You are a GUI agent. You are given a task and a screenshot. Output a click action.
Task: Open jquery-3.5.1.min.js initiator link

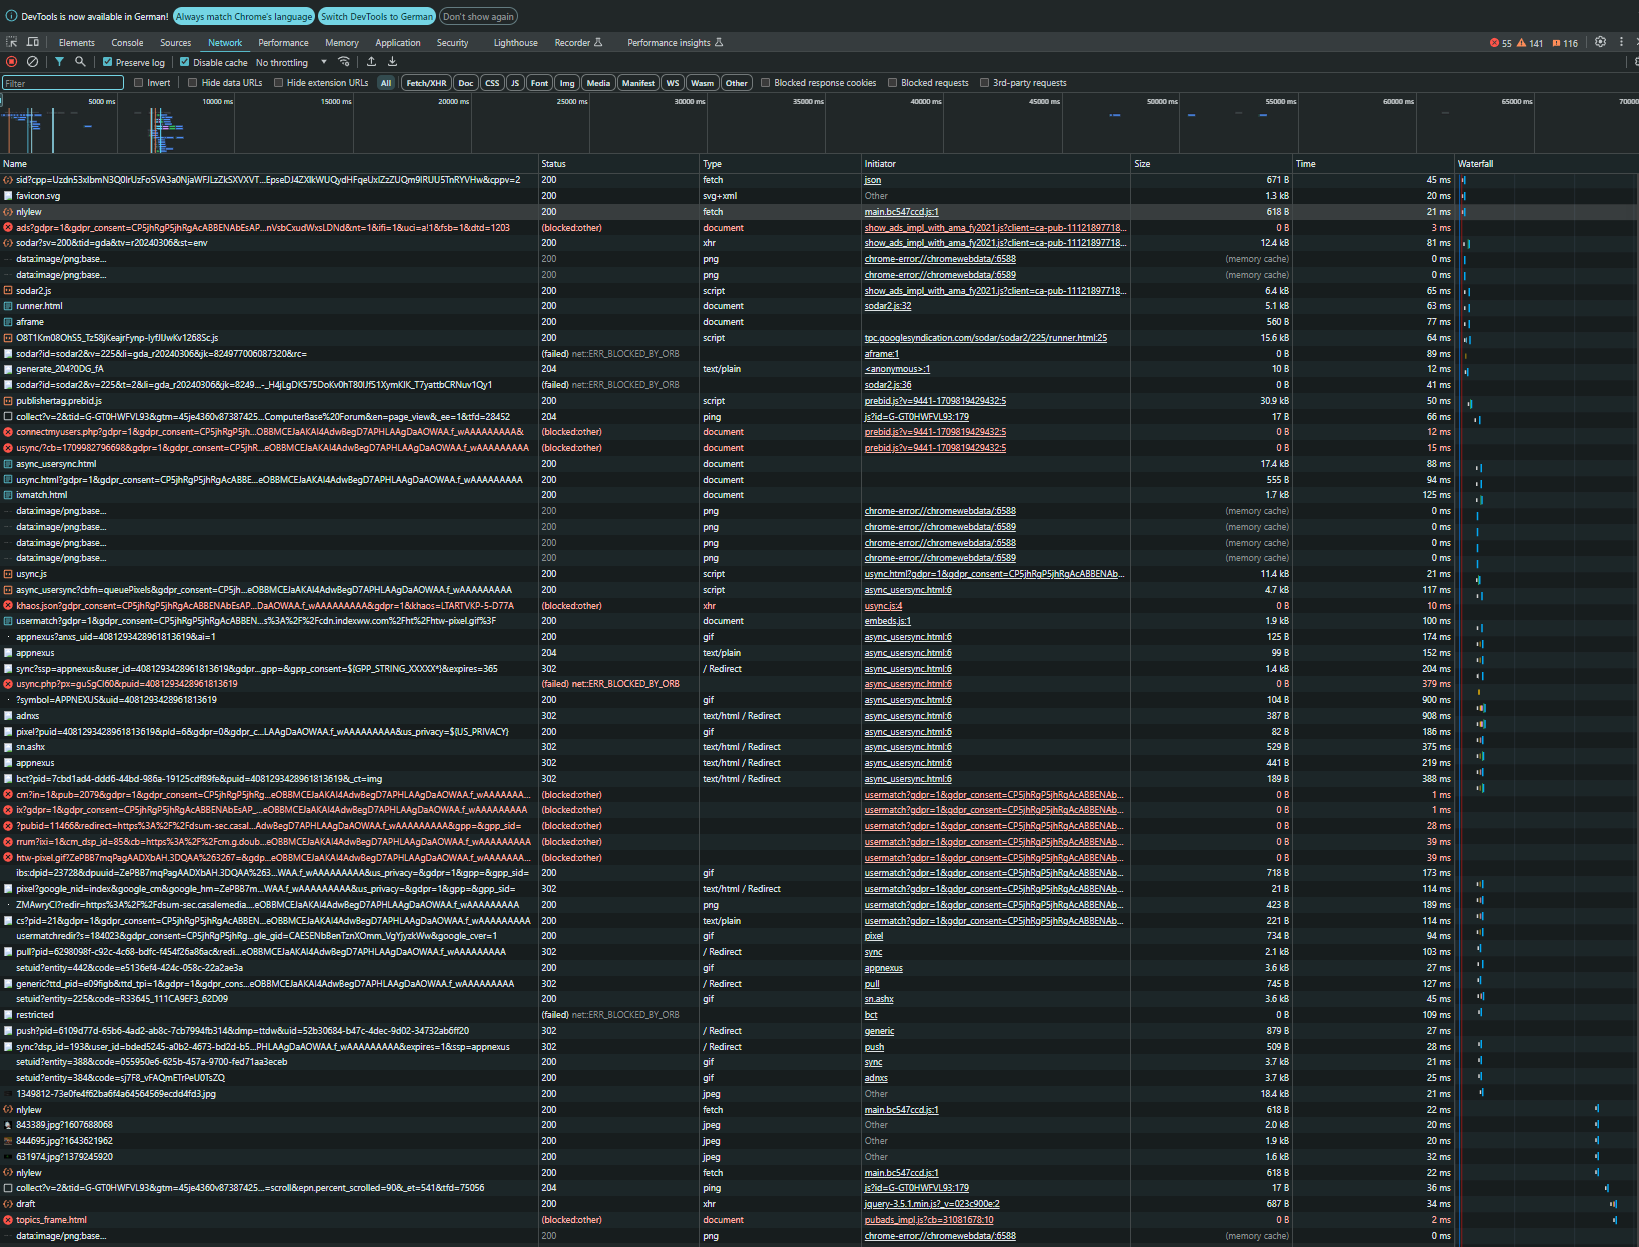coord(932,1204)
